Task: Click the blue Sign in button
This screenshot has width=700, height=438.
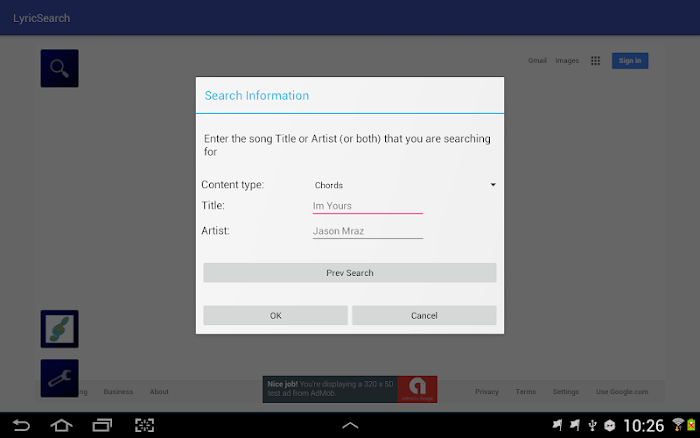Action: point(629,61)
